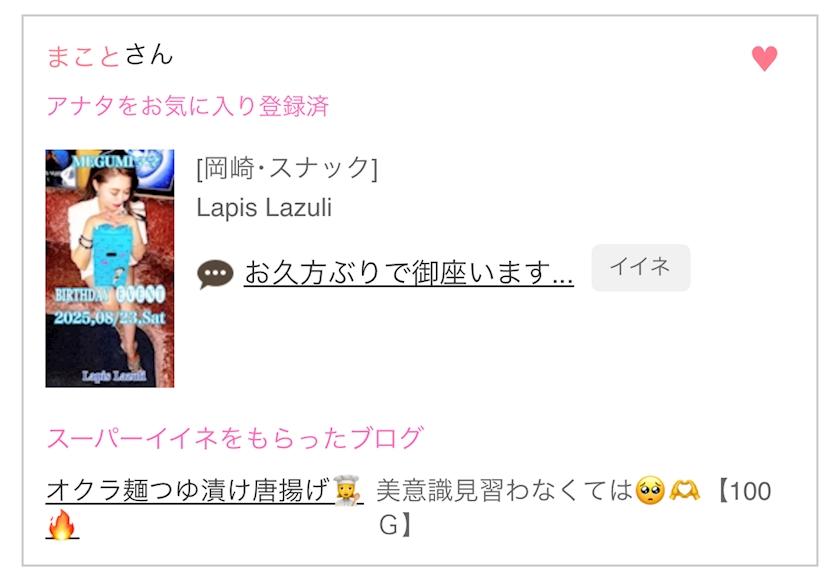The image size is (840, 576).
Task: Open まこと's profile name link
Action: pyautogui.click(x=83, y=56)
